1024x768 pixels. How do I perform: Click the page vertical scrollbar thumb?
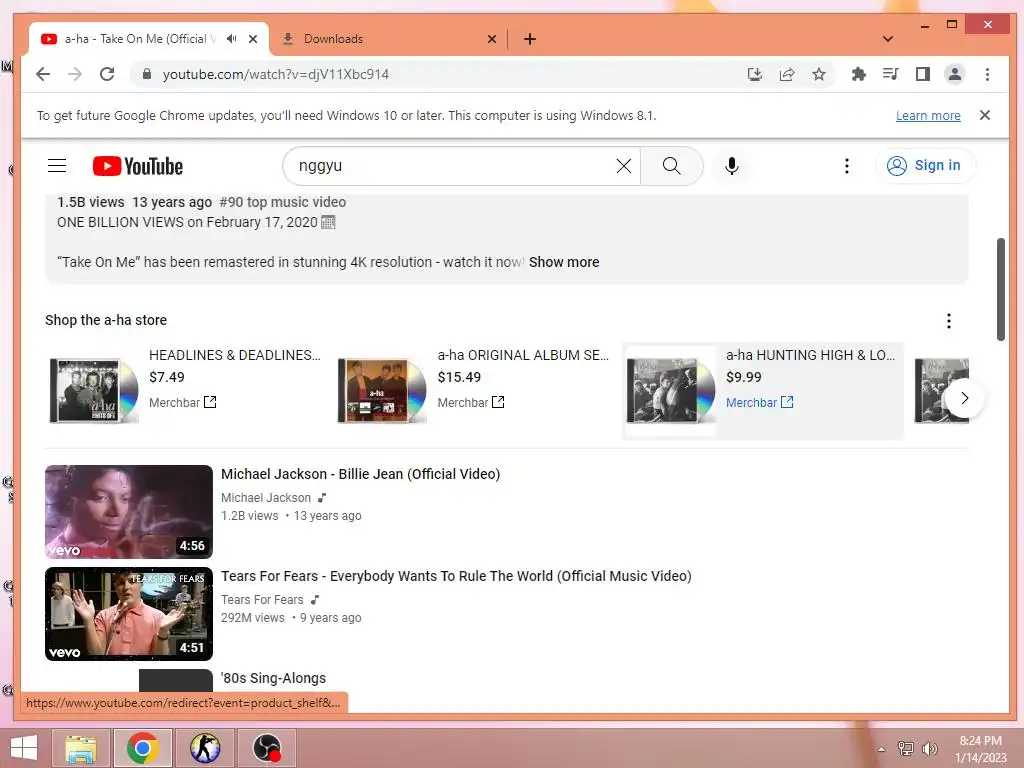[x=1000, y=289]
